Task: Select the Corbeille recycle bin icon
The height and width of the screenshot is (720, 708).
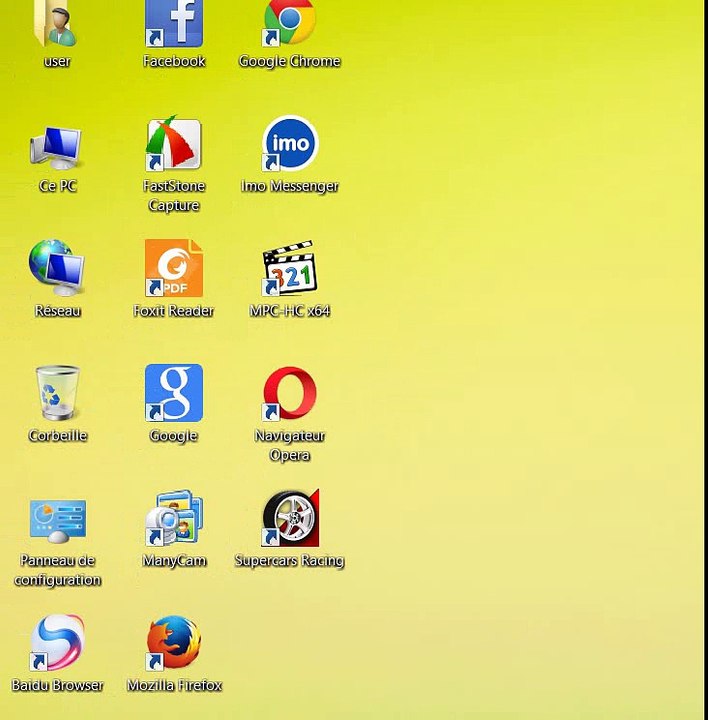Action: 57,393
